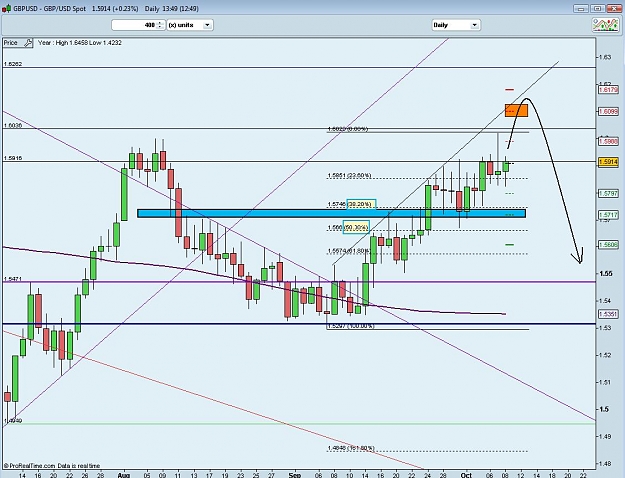
Task: Click the 1.5717 price axis label
Action: tap(608, 215)
